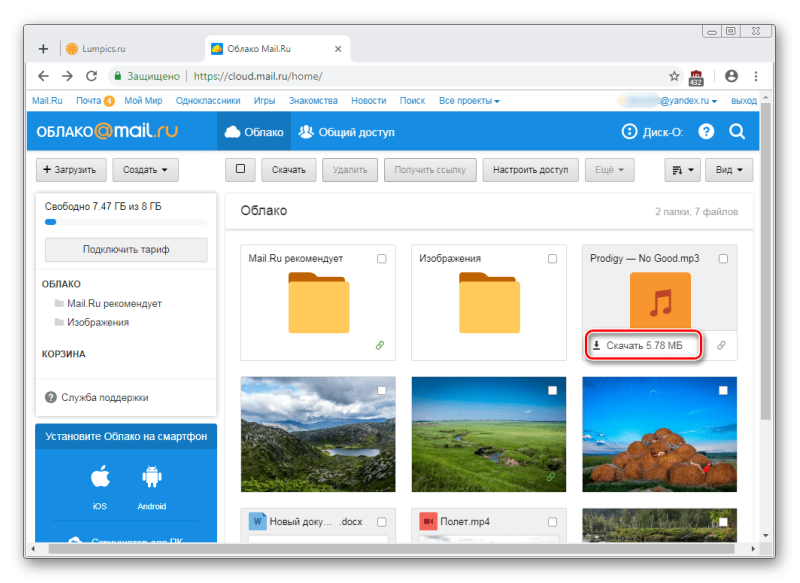Screen dimensions: 800x583
Task: Open the Chrome three-dot menu
Action: pyautogui.click(x=756, y=76)
